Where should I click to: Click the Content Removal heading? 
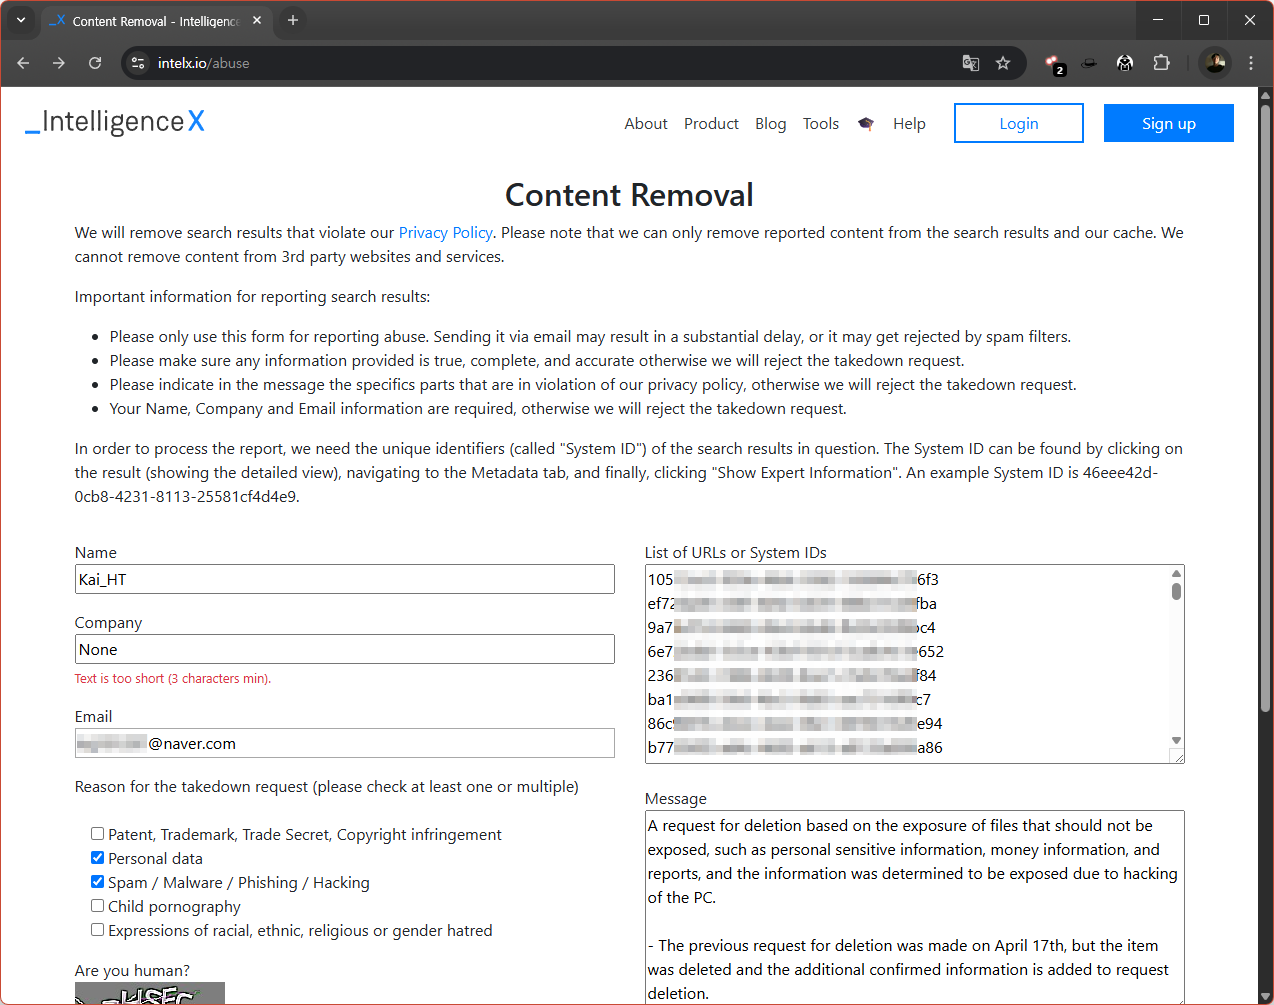point(629,195)
